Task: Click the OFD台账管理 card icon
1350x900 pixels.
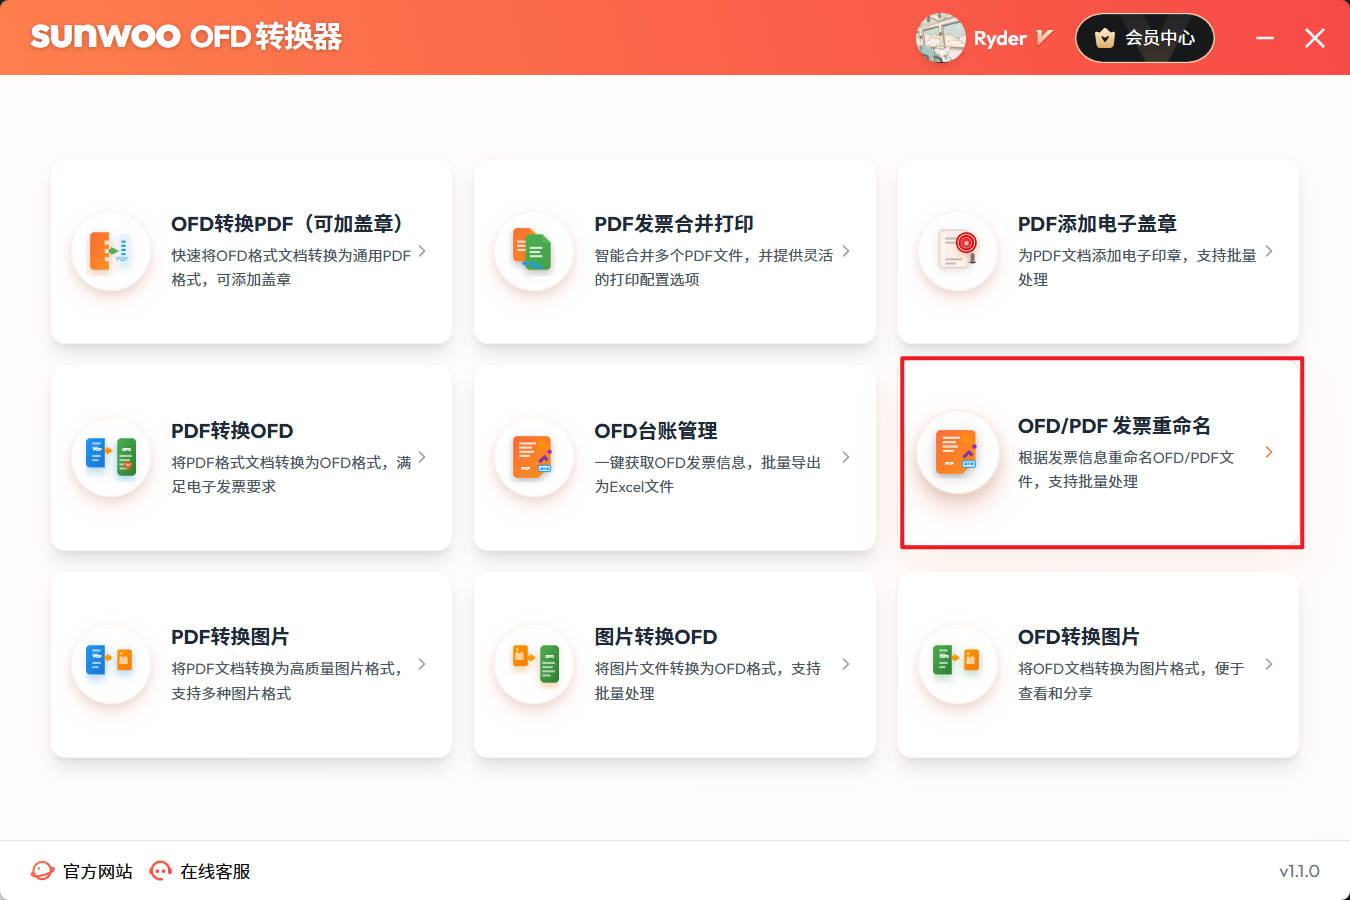Action: [534, 457]
